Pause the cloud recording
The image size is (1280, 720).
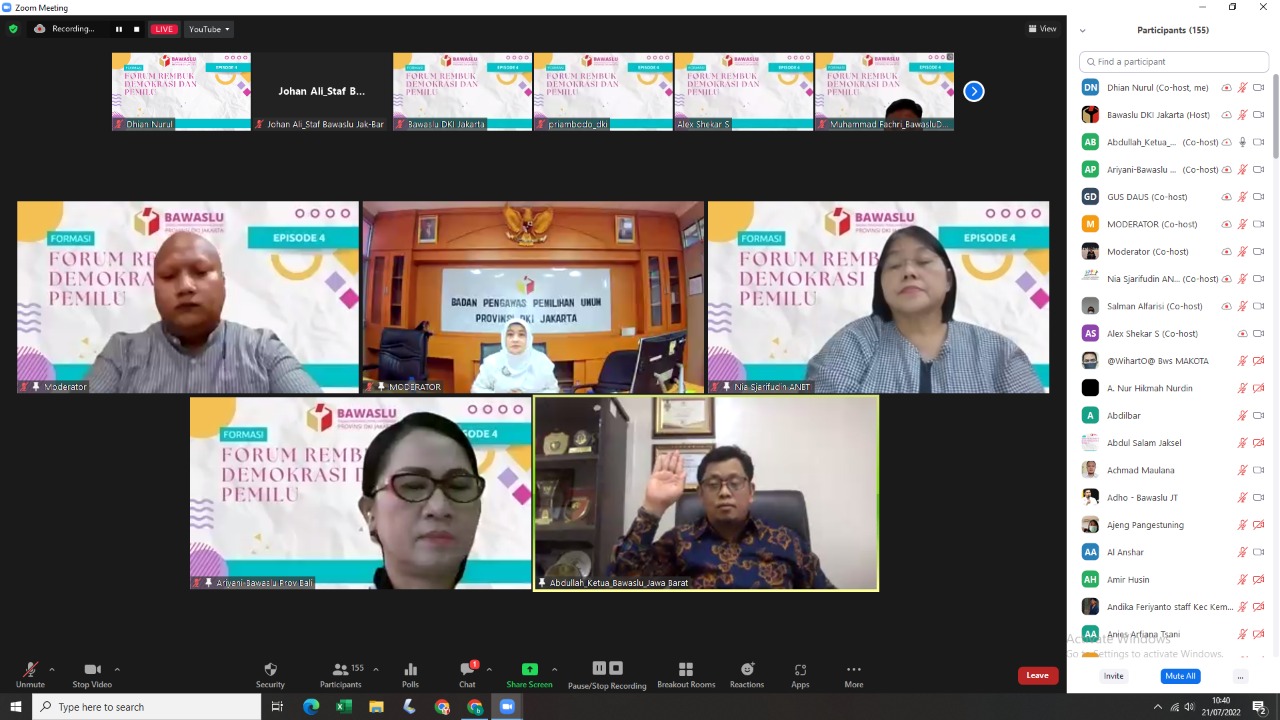pyautogui.click(x=598, y=668)
